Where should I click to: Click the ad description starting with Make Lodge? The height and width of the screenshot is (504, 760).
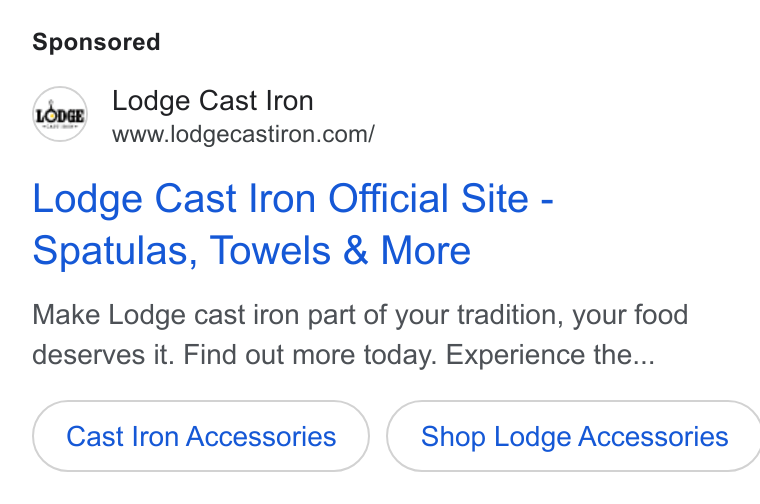click(360, 335)
